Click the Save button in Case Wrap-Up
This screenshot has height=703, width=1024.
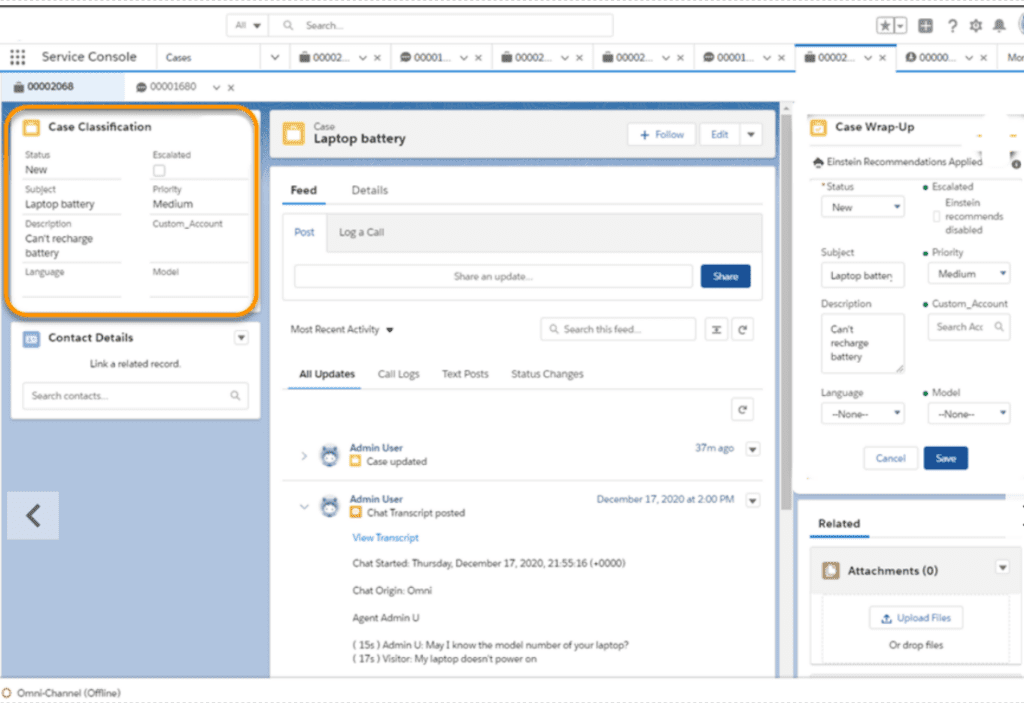point(945,458)
